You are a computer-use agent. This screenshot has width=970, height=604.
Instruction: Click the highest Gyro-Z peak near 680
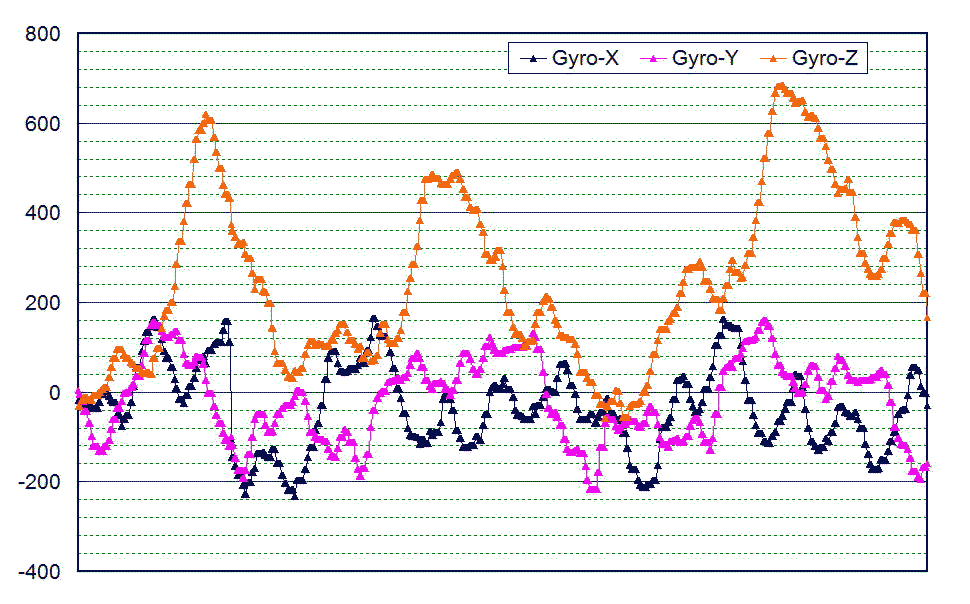point(781,87)
